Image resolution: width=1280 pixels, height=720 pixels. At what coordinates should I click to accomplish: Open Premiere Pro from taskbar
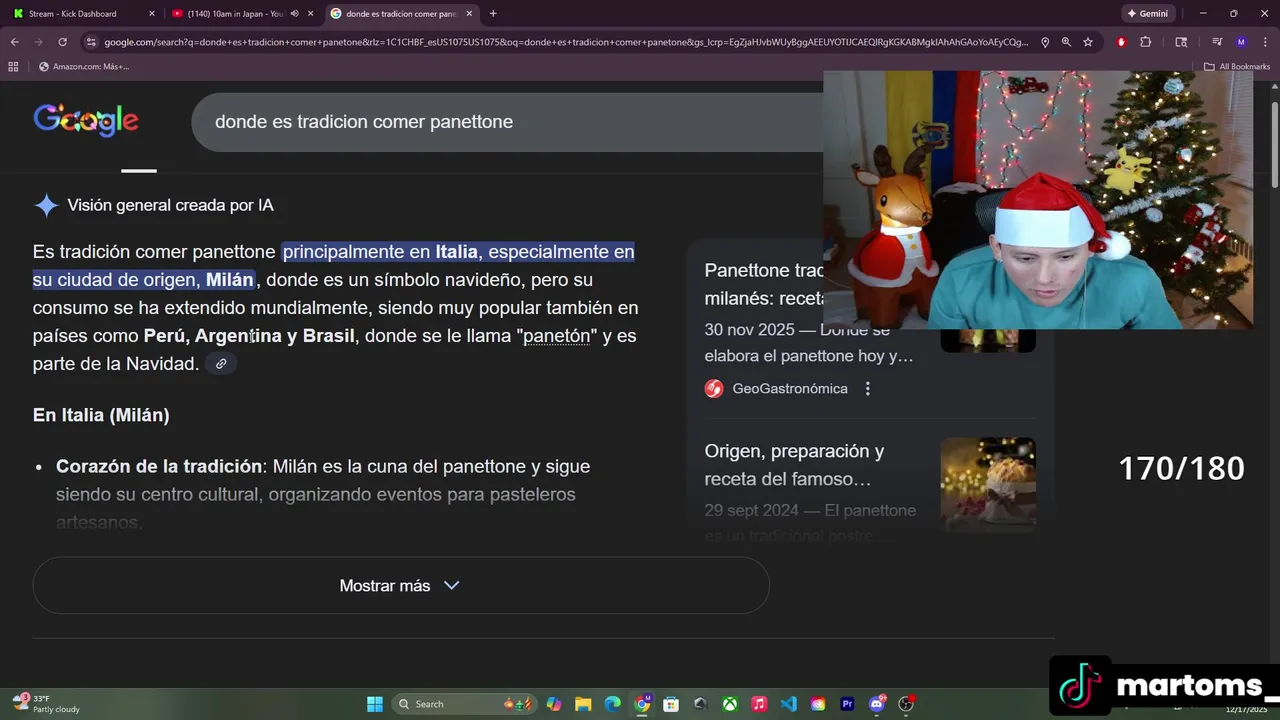click(x=848, y=704)
